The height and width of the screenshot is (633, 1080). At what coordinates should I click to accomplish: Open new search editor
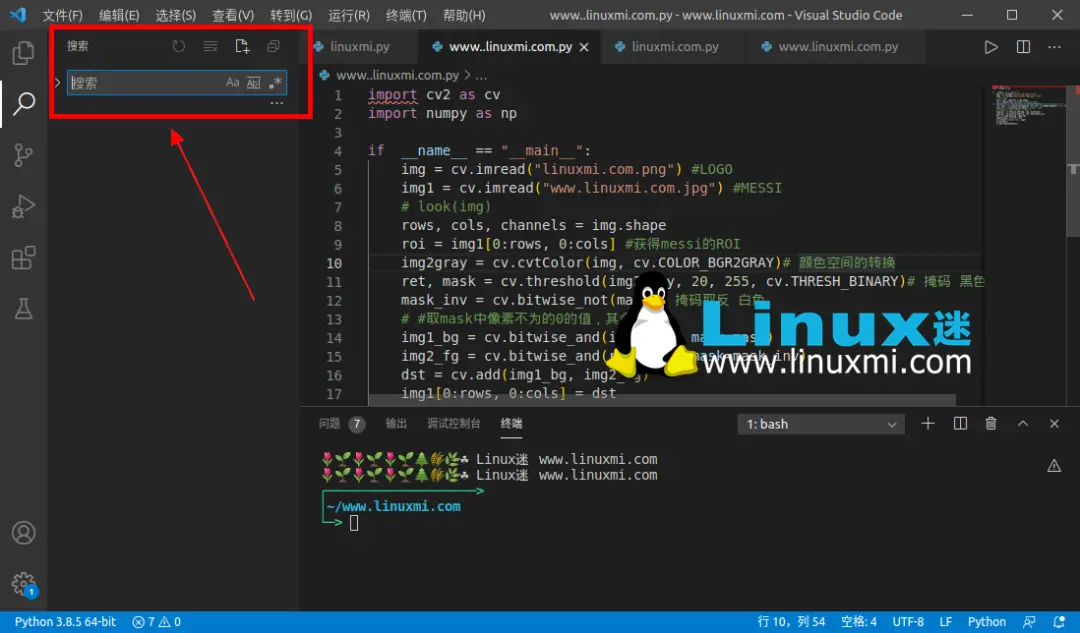coord(242,46)
